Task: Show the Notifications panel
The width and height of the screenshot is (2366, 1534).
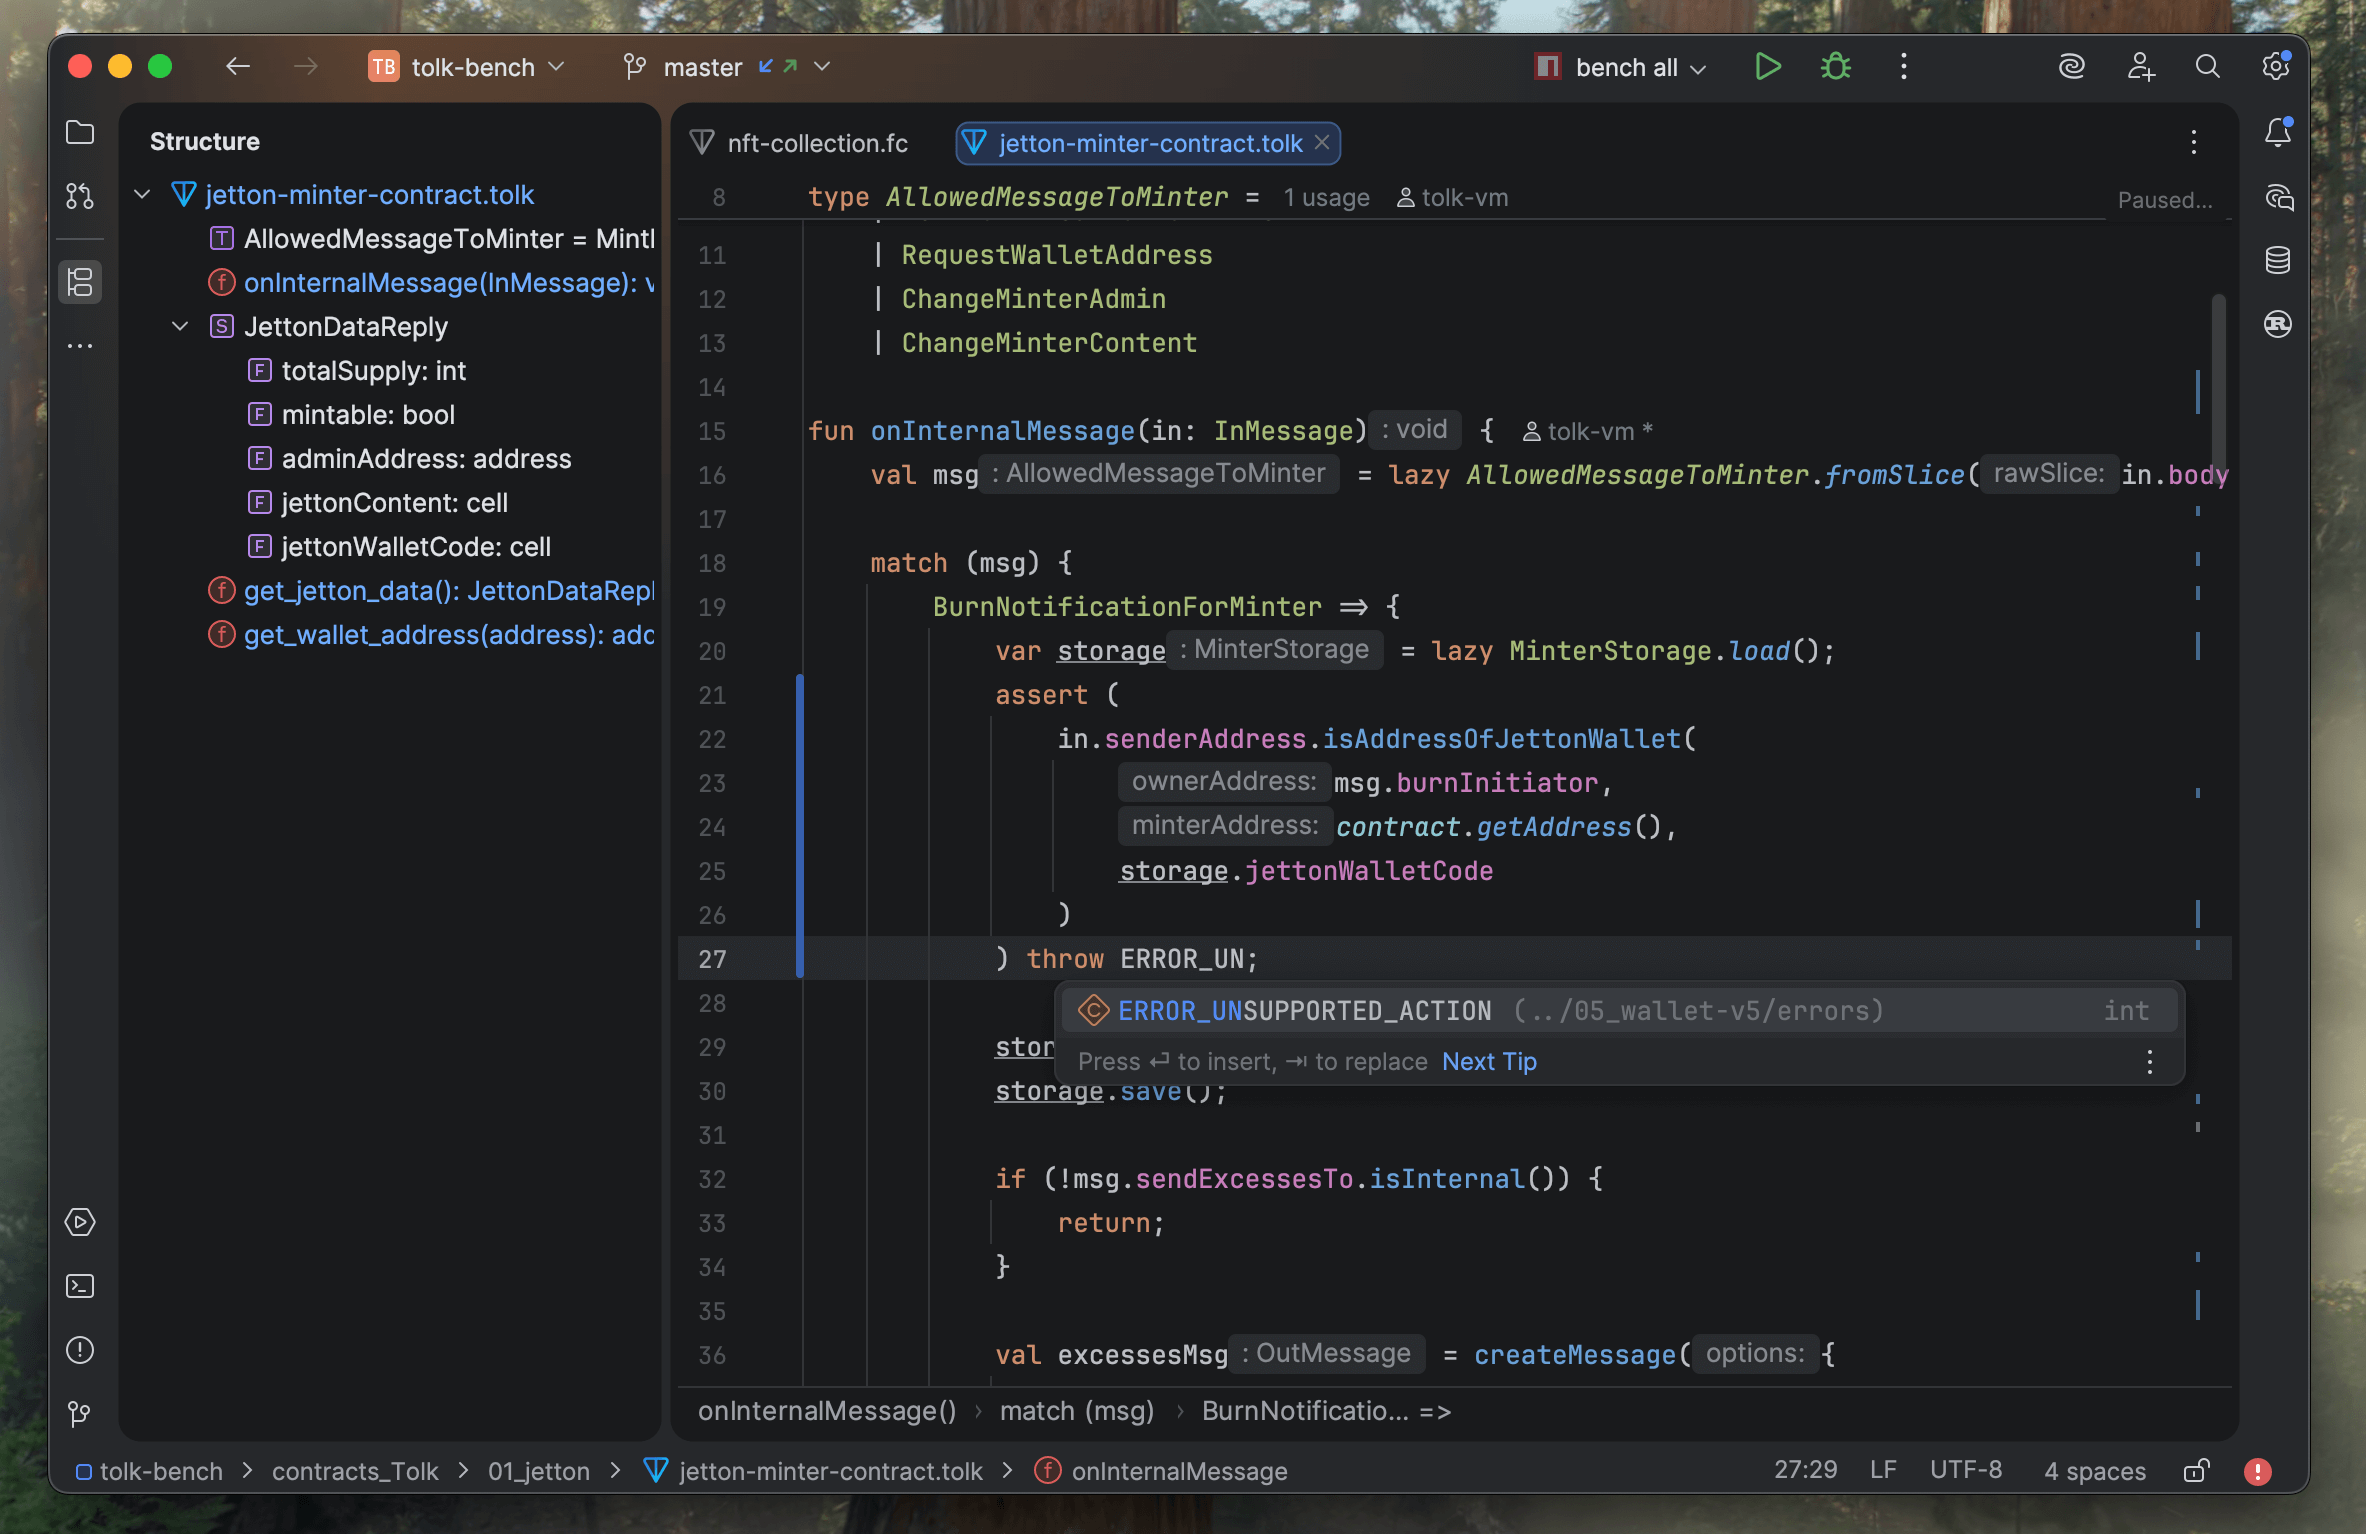Action: click(x=2277, y=133)
